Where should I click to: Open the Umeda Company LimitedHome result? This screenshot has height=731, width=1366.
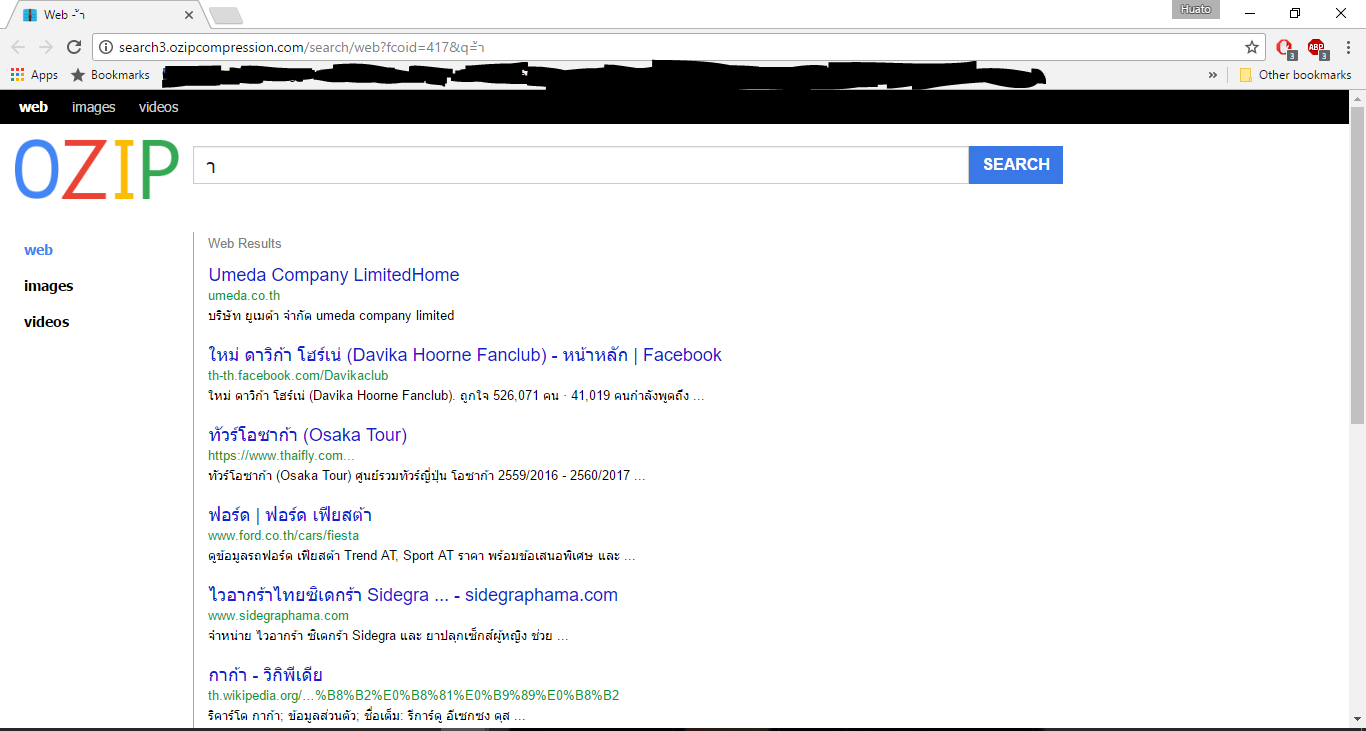click(x=334, y=275)
